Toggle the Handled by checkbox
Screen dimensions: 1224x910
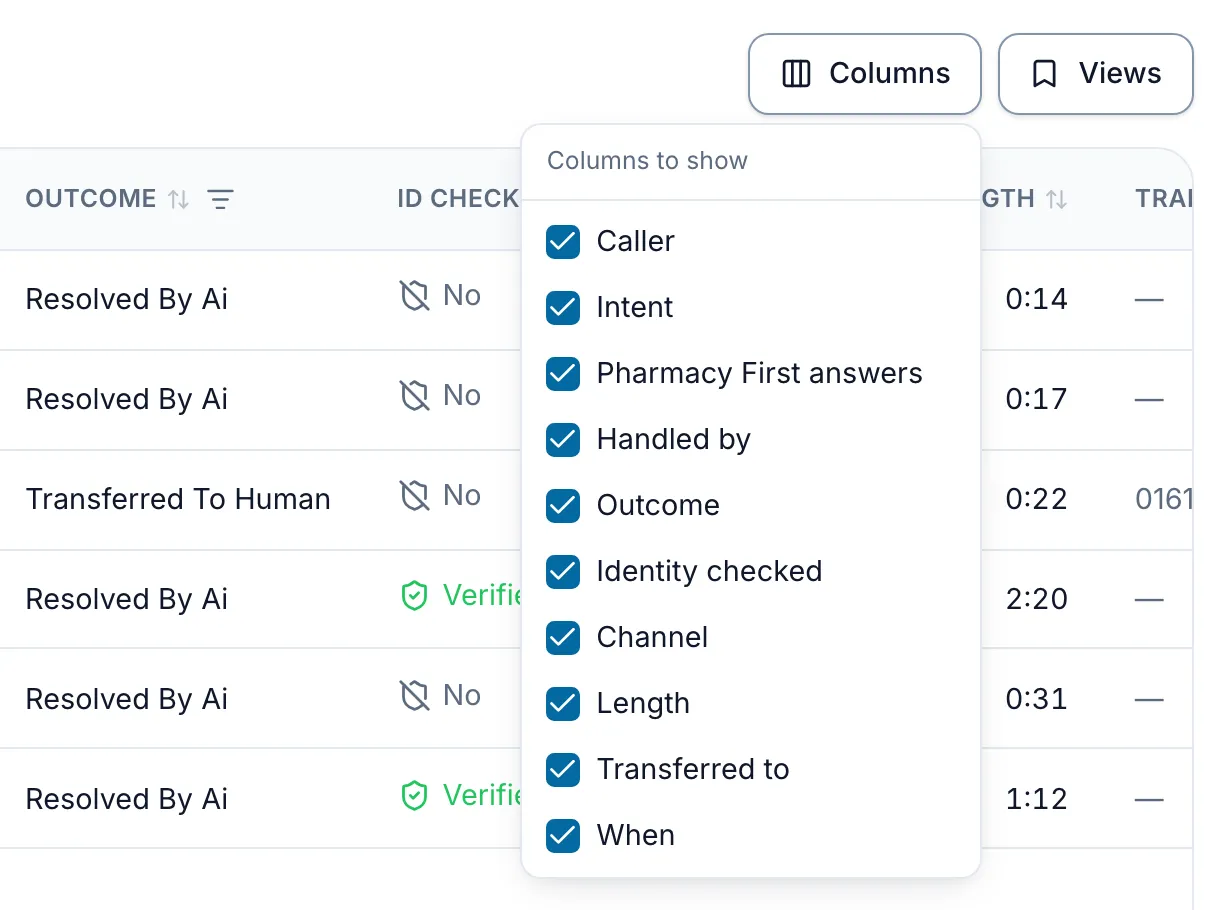tap(563, 439)
